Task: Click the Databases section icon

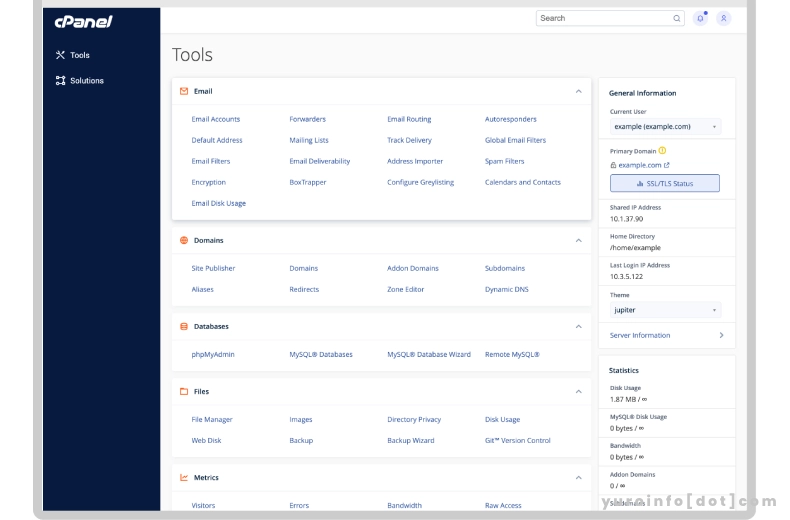Action: 184,327
